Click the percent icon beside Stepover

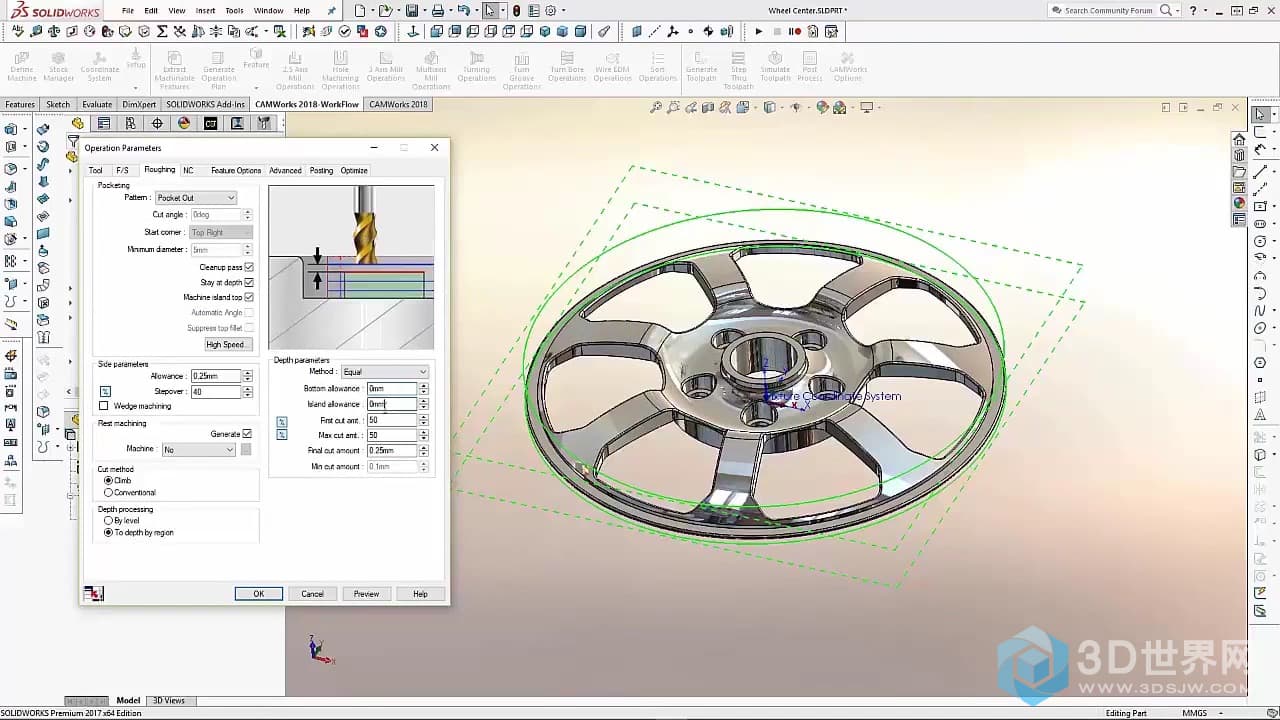click(x=105, y=392)
